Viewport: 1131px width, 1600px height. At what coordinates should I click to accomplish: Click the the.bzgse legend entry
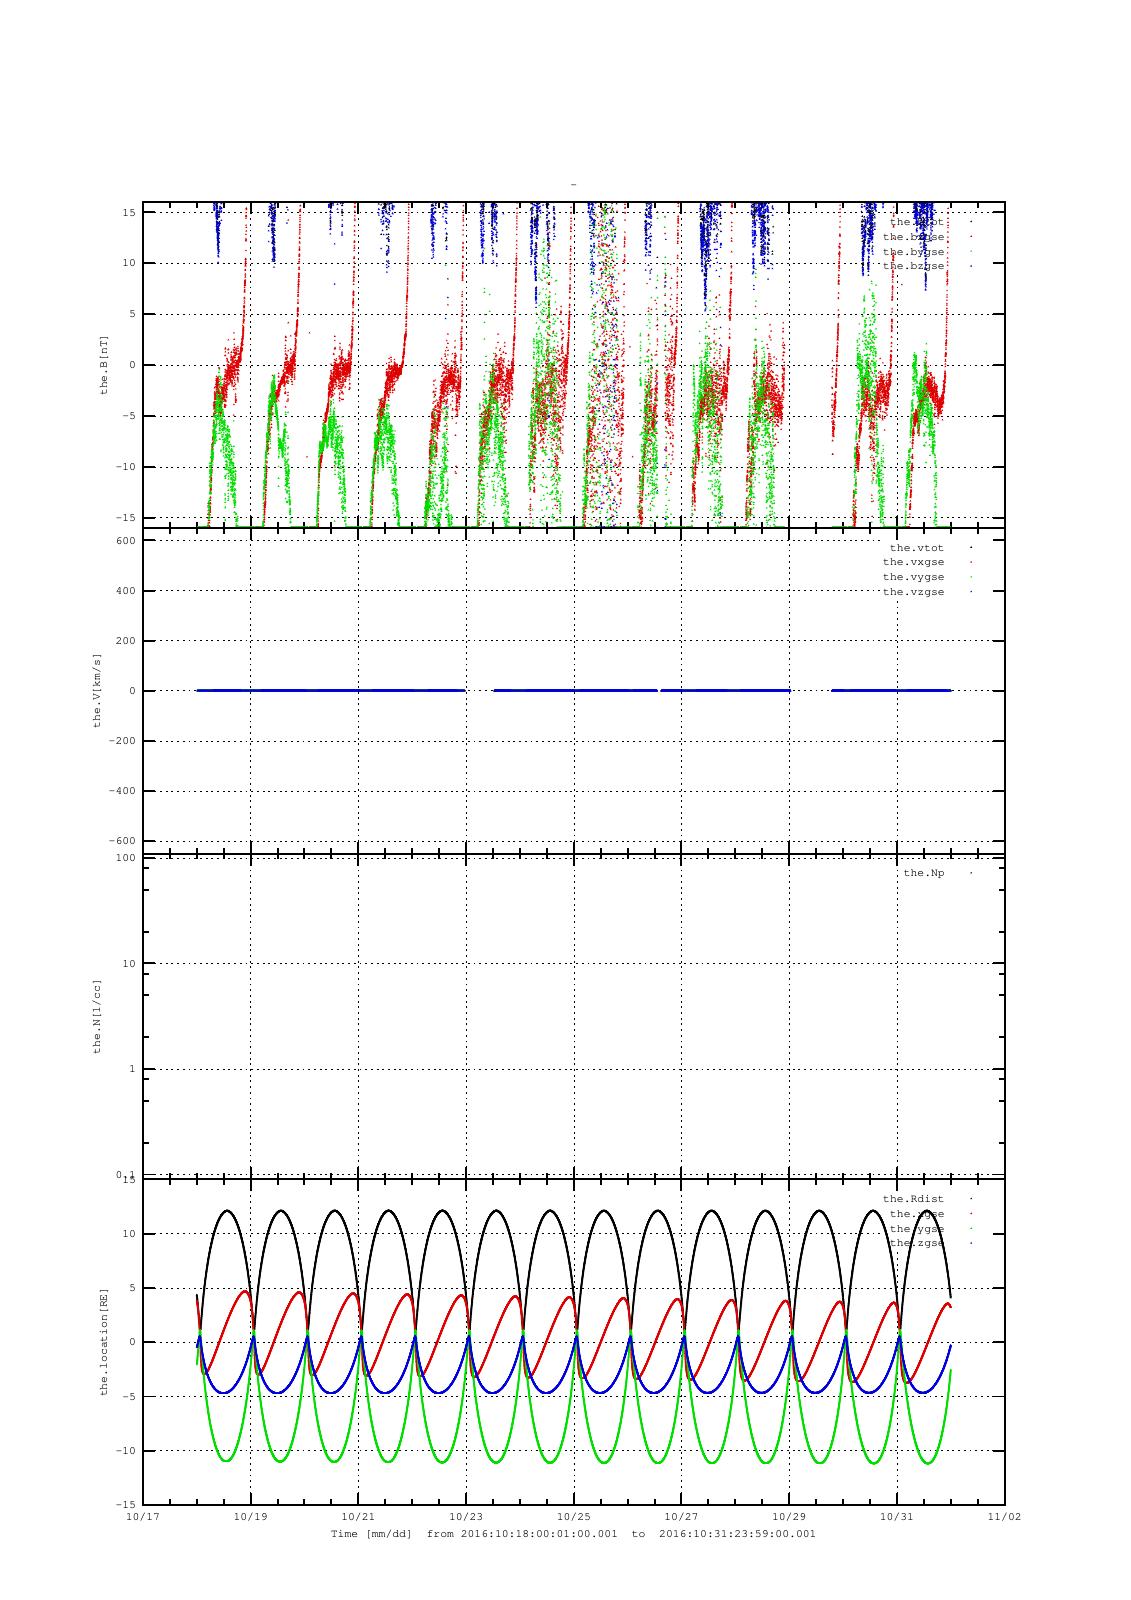click(913, 266)
